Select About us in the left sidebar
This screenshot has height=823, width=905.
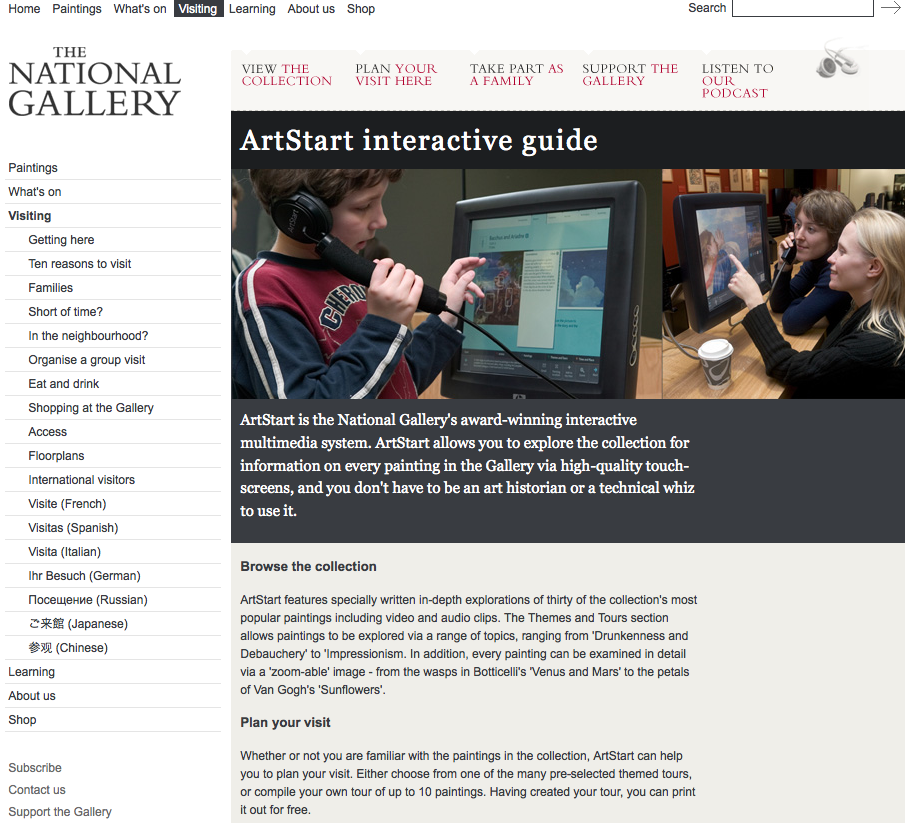(x=32, y=696)
